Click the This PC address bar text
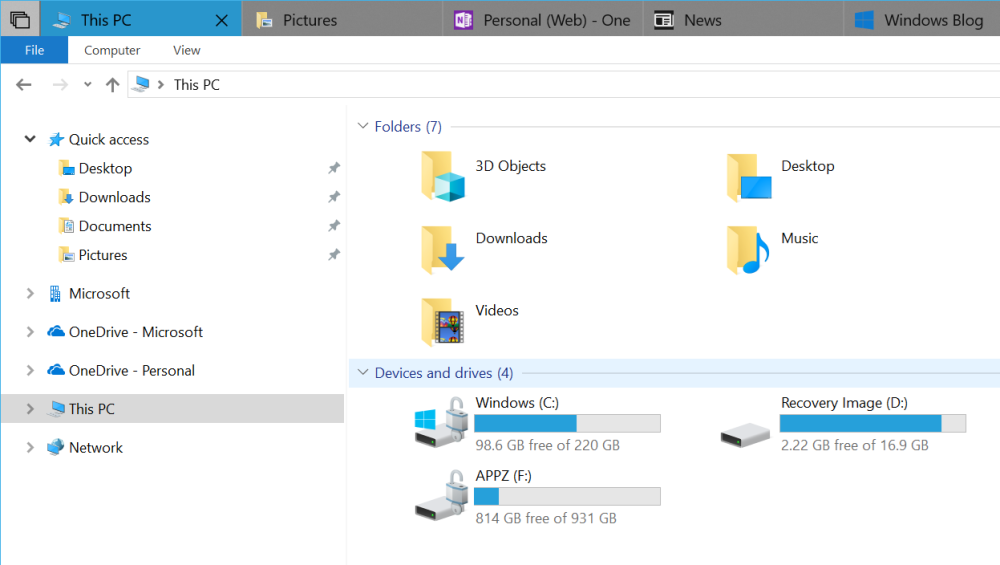Screen dimensions: 1000x565 [196, 85]
